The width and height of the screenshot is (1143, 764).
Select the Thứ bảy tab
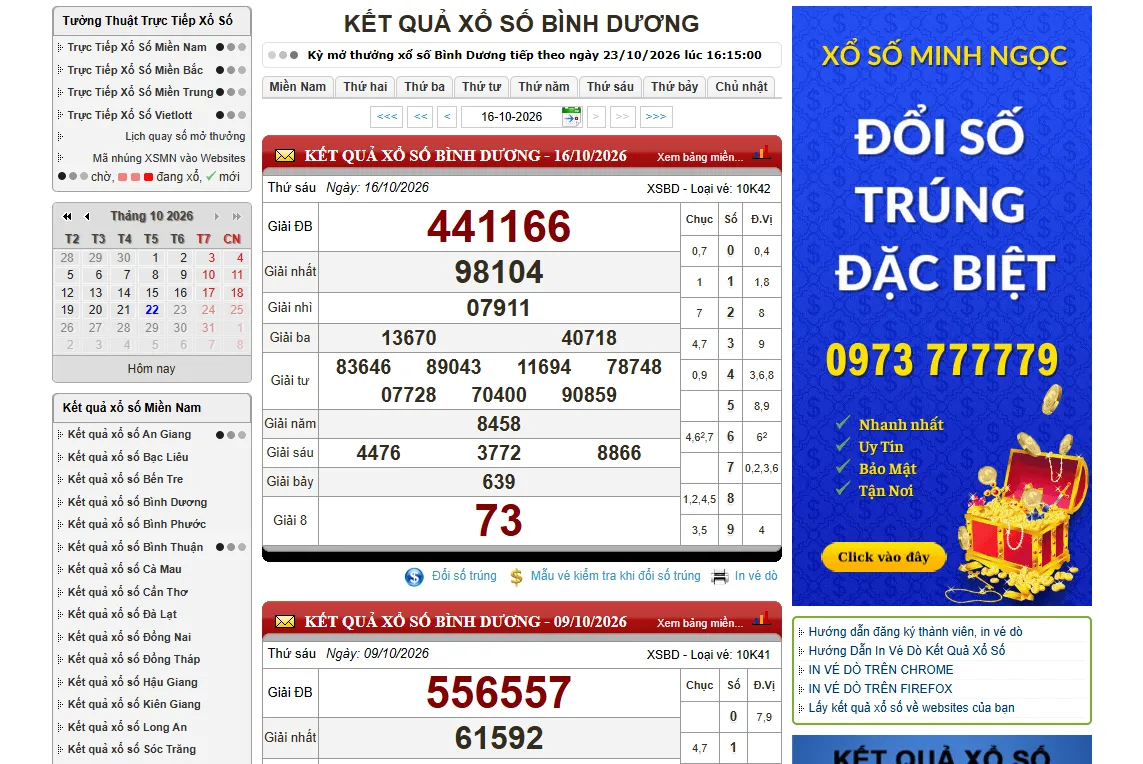pyautogui.click(x=674, y=87)
